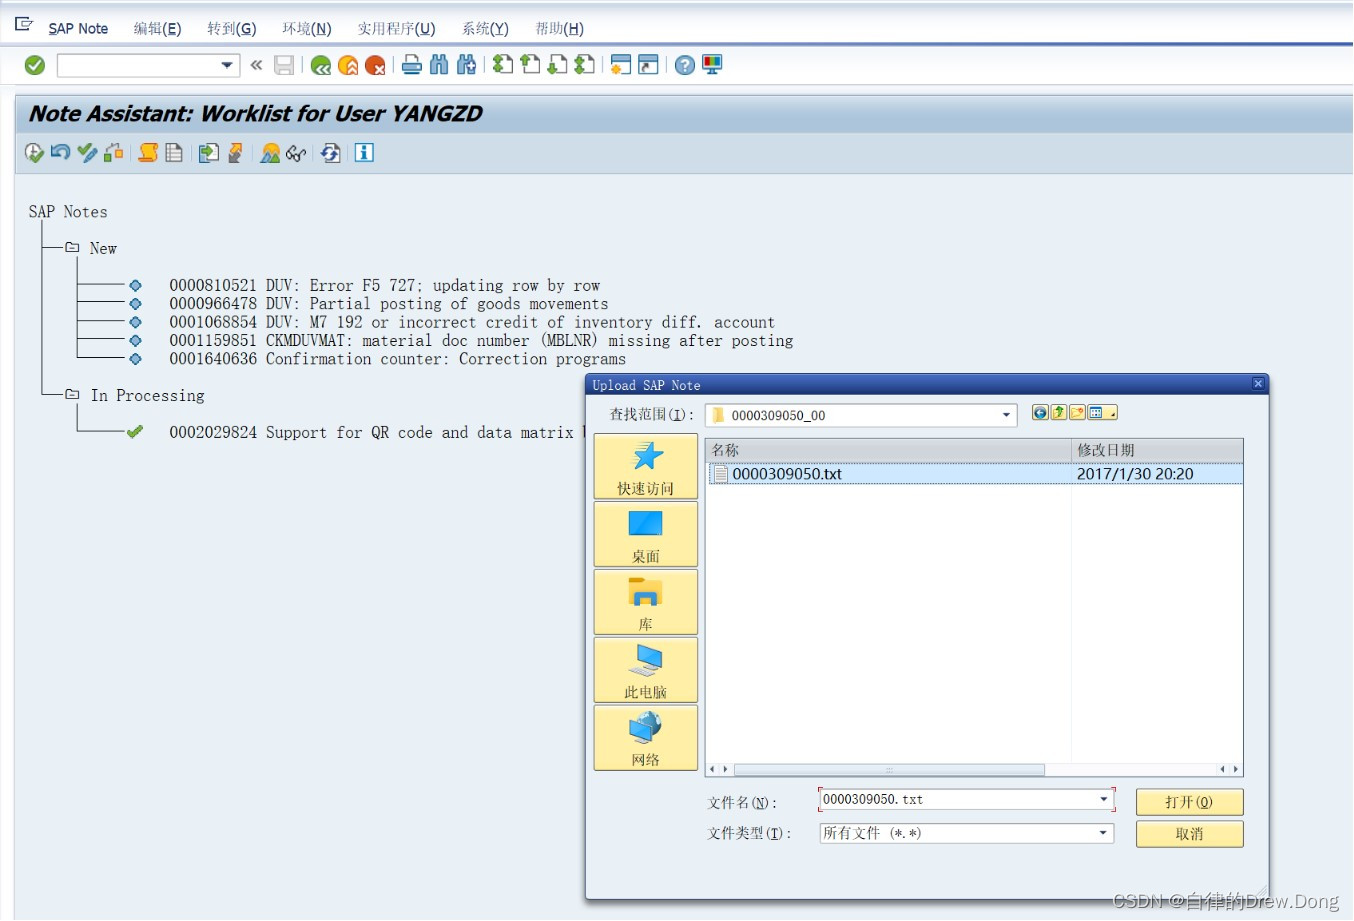1354x921 pixels.
Task: Open Help with question mark icon
Action: [x=685, y=65]
